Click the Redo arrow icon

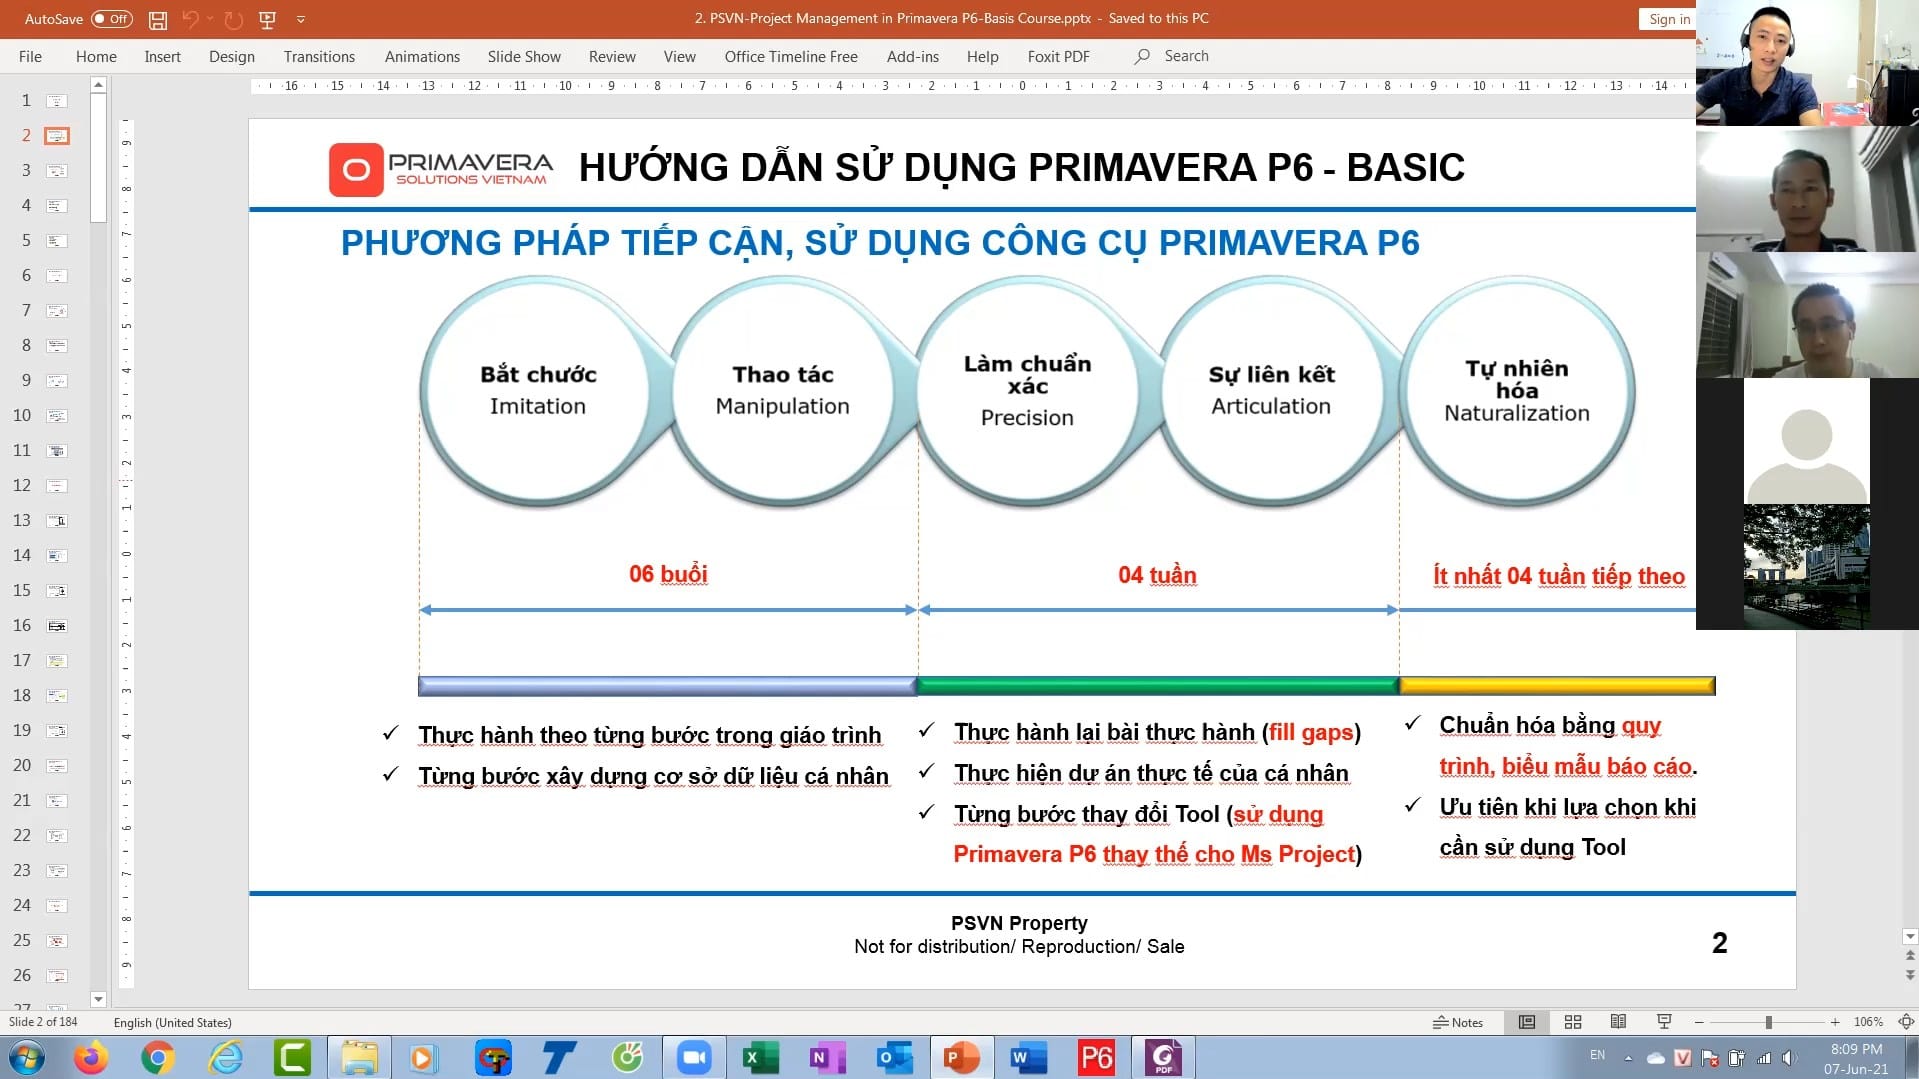(x=233, y=19)
